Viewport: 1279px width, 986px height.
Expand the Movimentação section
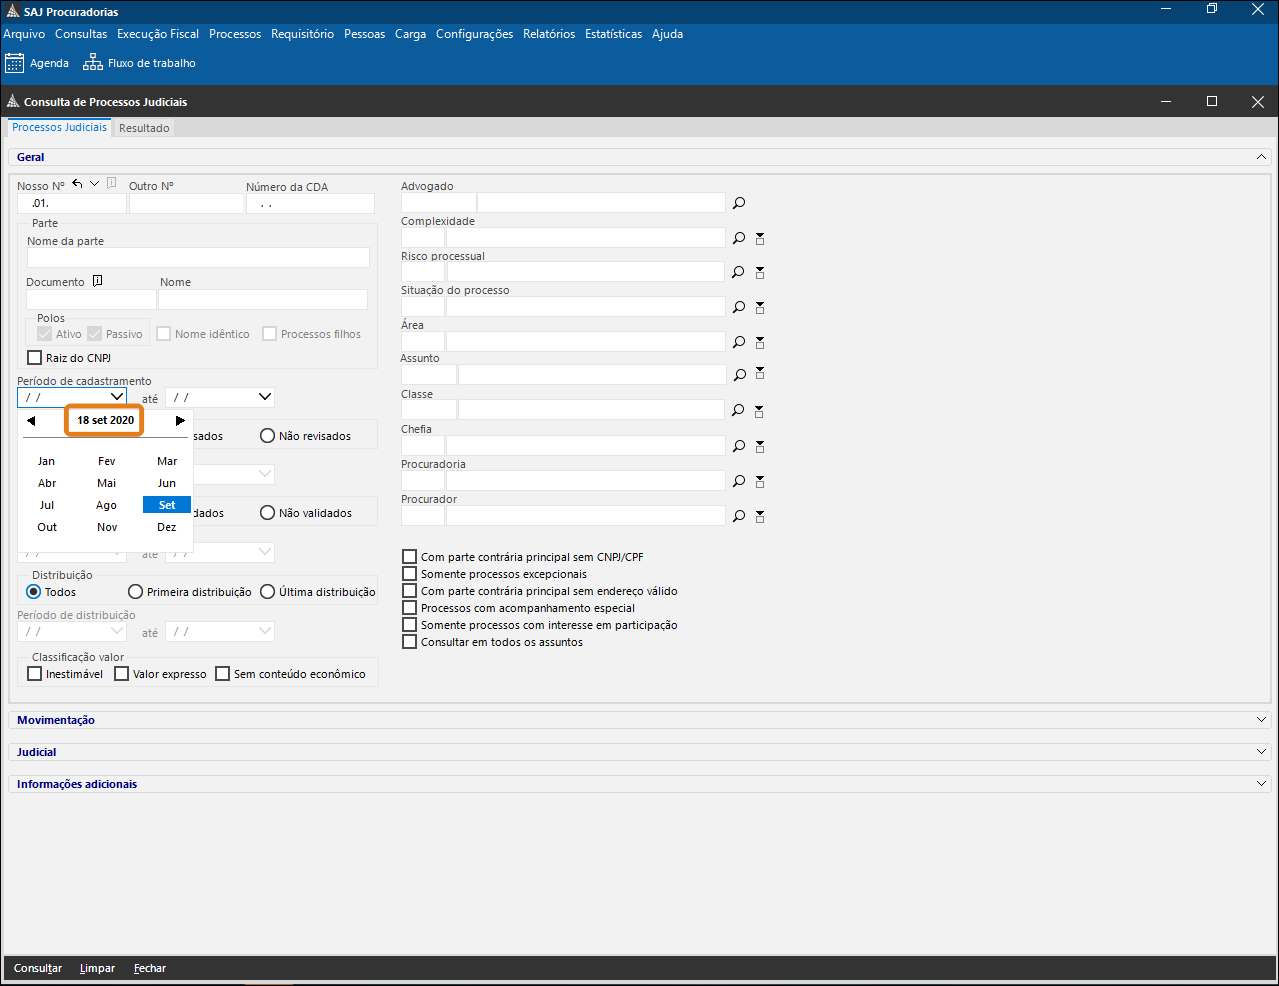[x=1261, y=720]
